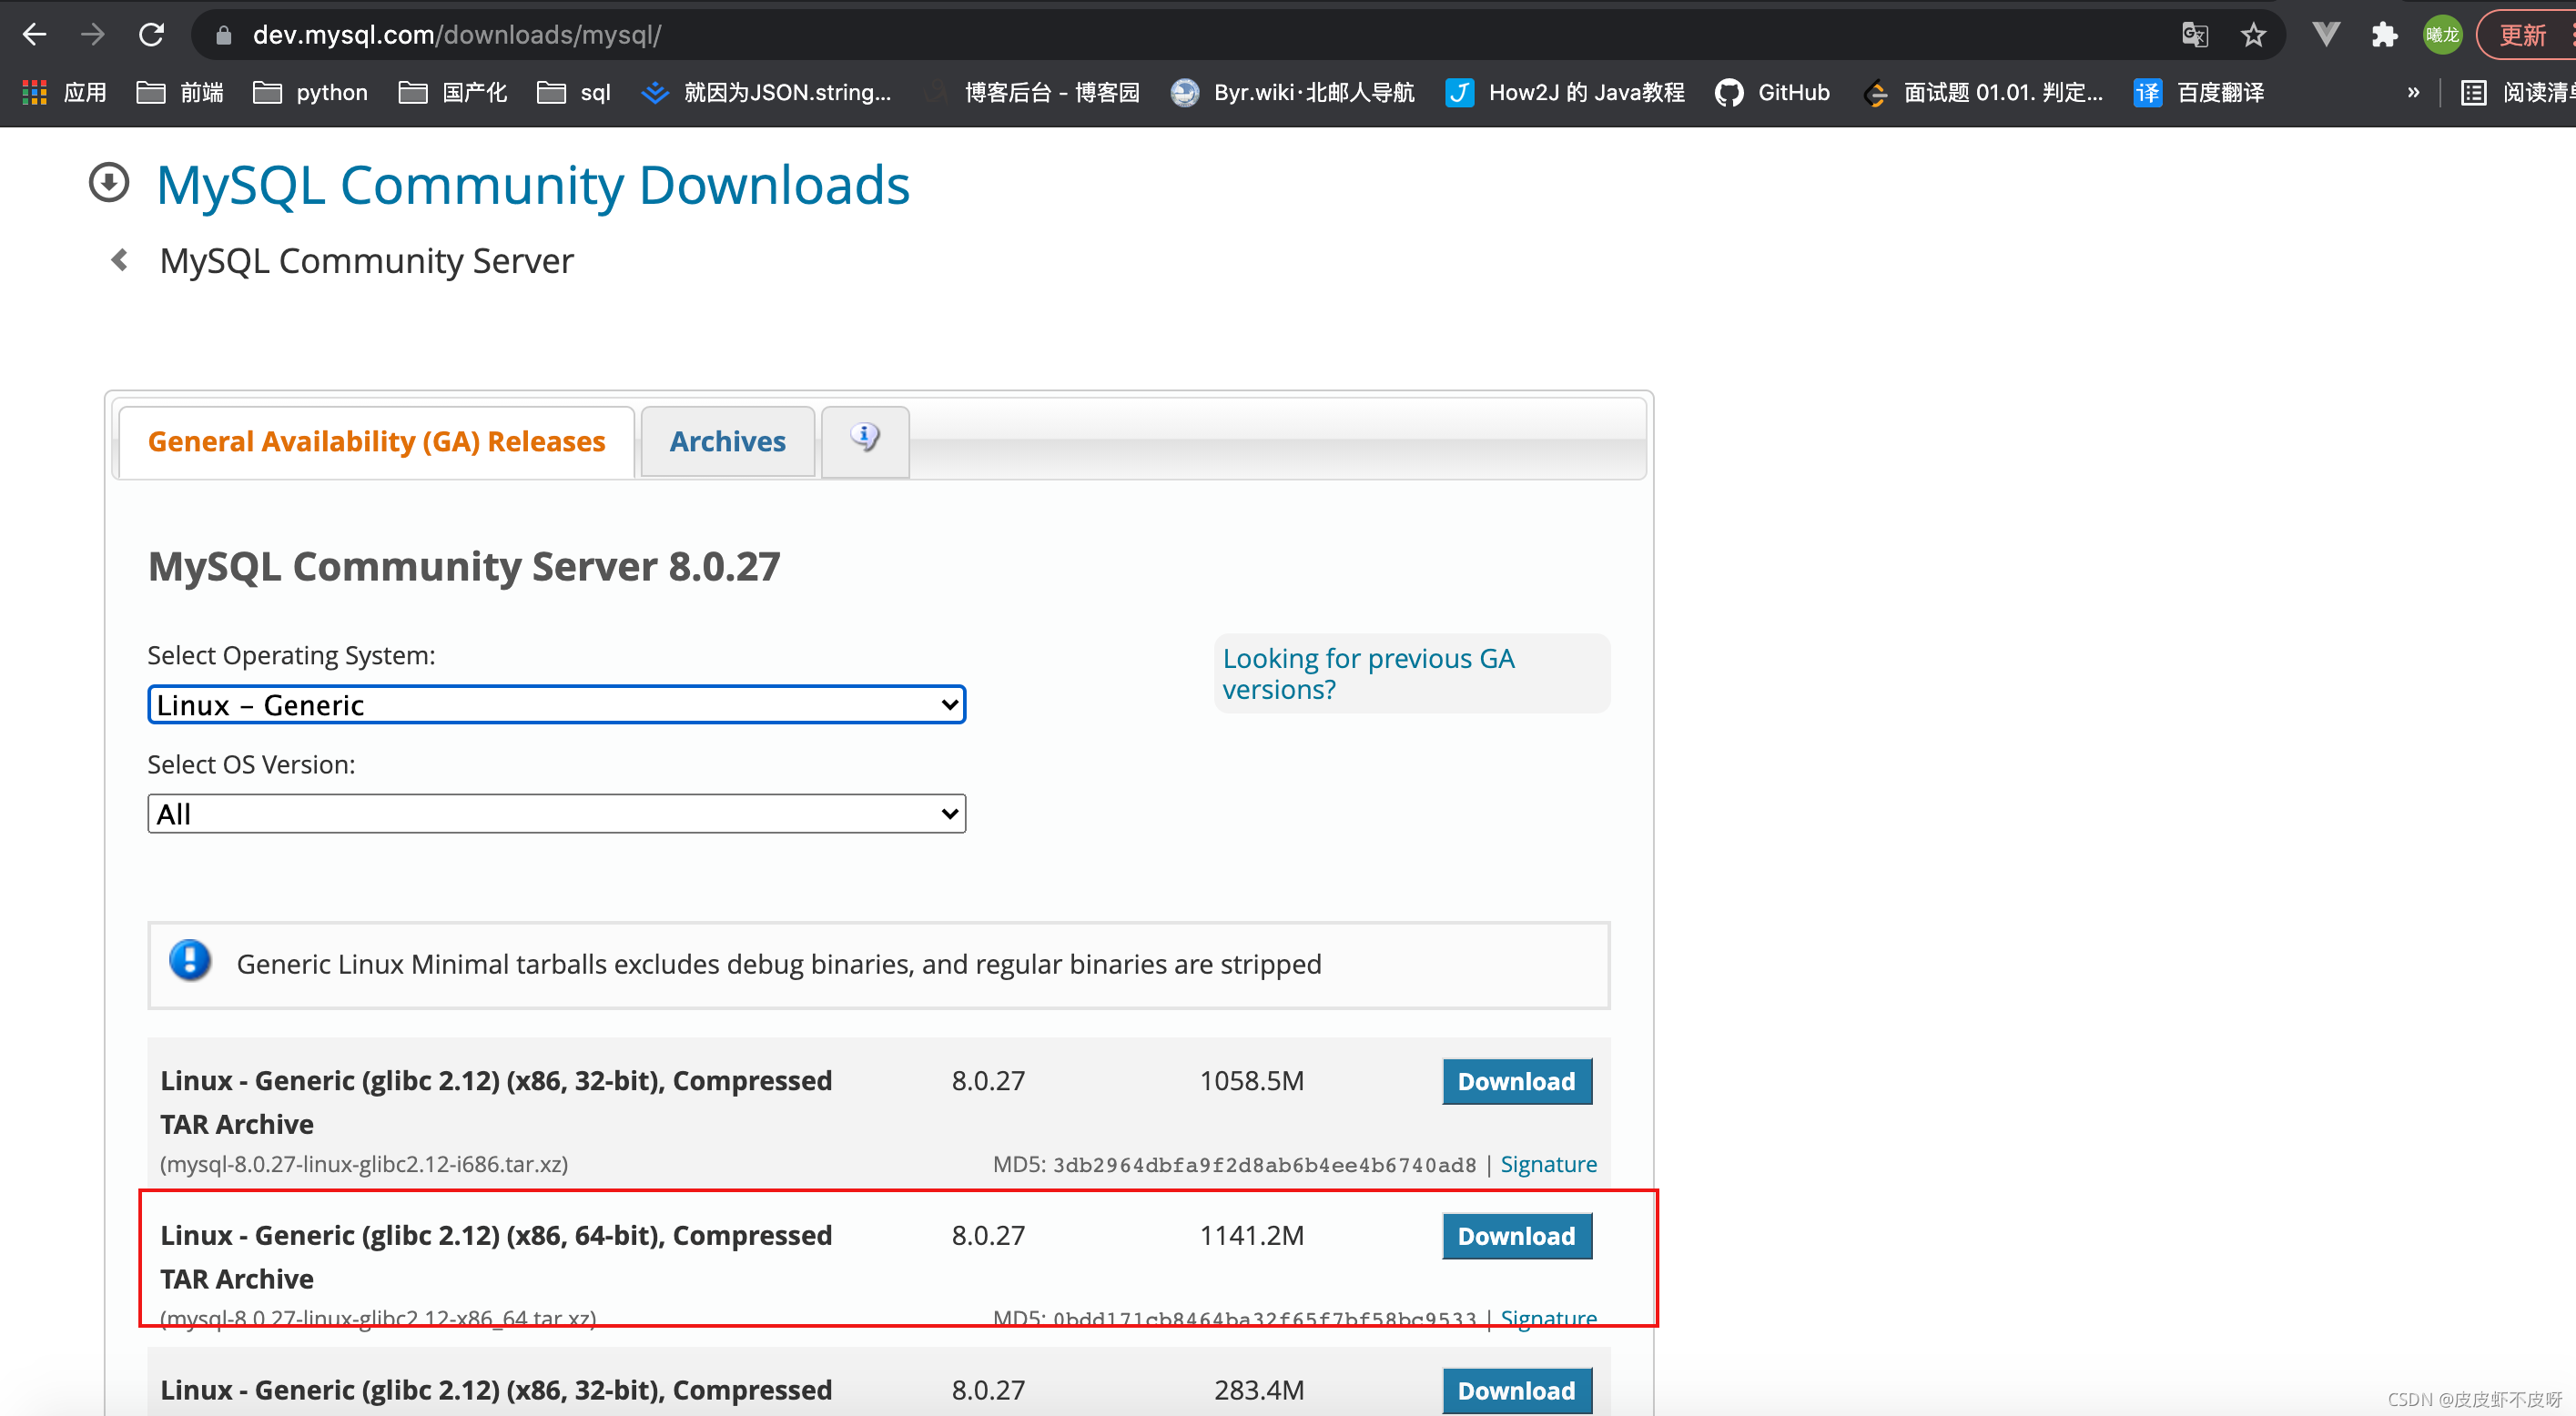Image resolution: width=2576 pixels, height=1416 pixels.
Task: Download the 283.4M 32-bit archive
Action: [1516, 1390]
